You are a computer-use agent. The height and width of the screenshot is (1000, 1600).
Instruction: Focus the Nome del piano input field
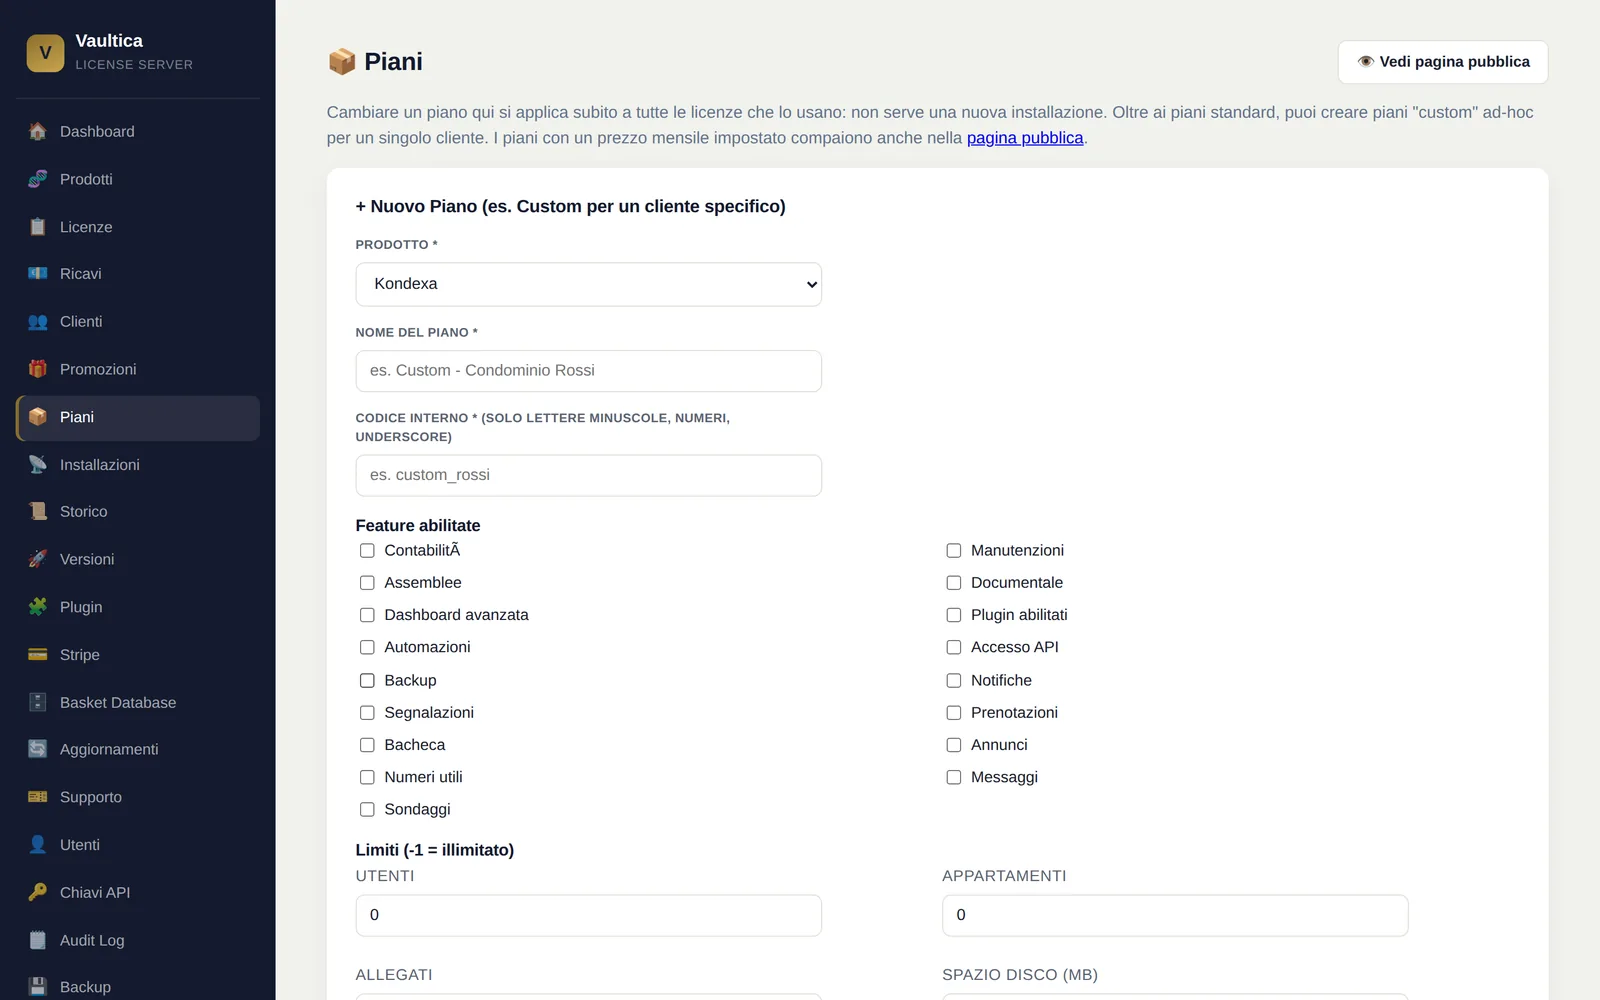pyautogui.click(x=589, y=371)
